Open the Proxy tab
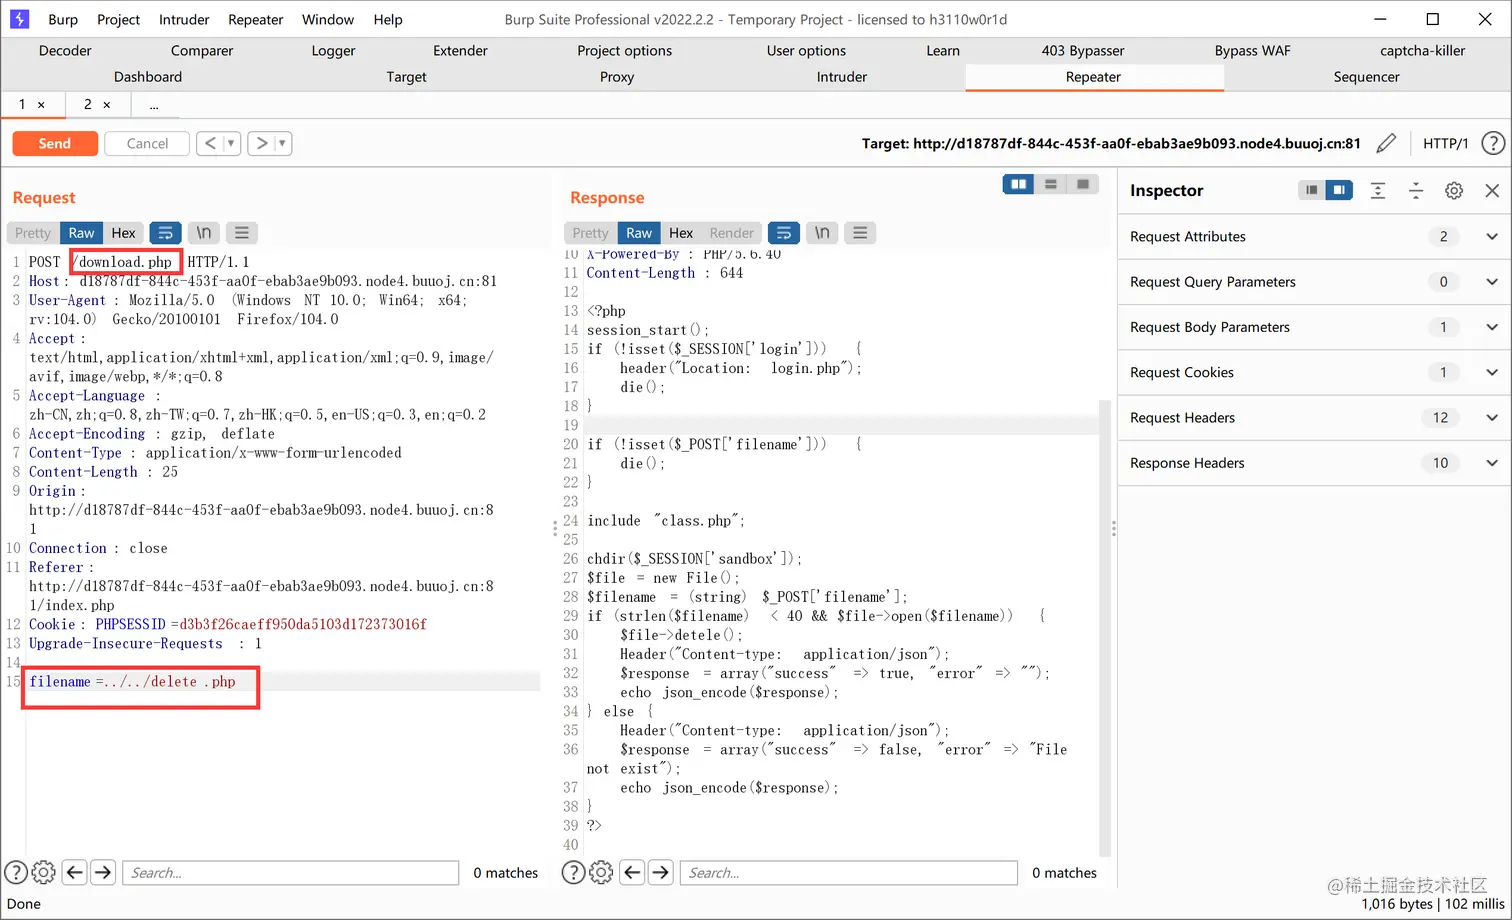The image size is (1512, 920). pyautogui.click(x=617, y=77)
